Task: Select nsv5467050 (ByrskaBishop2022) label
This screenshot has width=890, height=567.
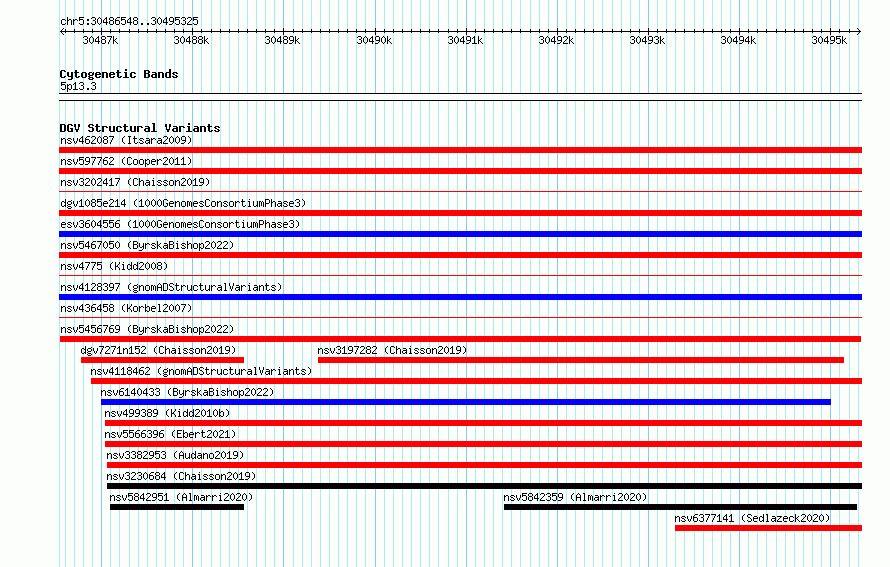Action: point(147,245)
